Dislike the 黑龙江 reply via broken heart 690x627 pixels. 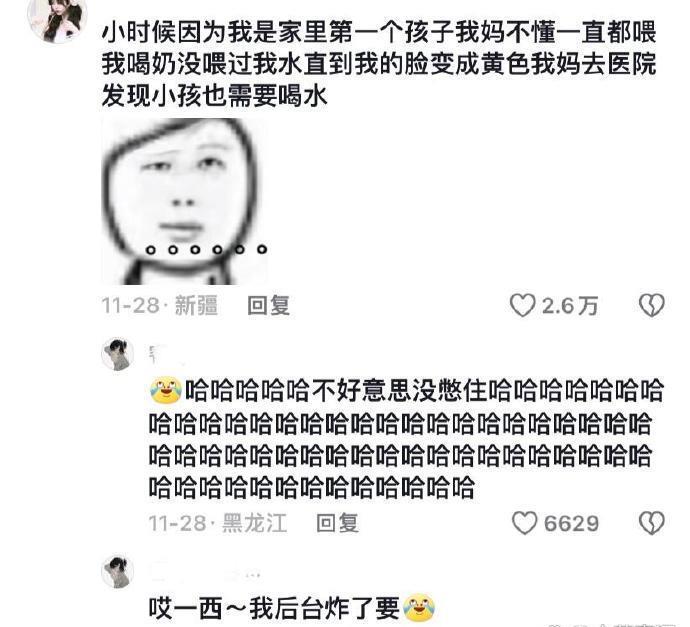pos(651,523)
